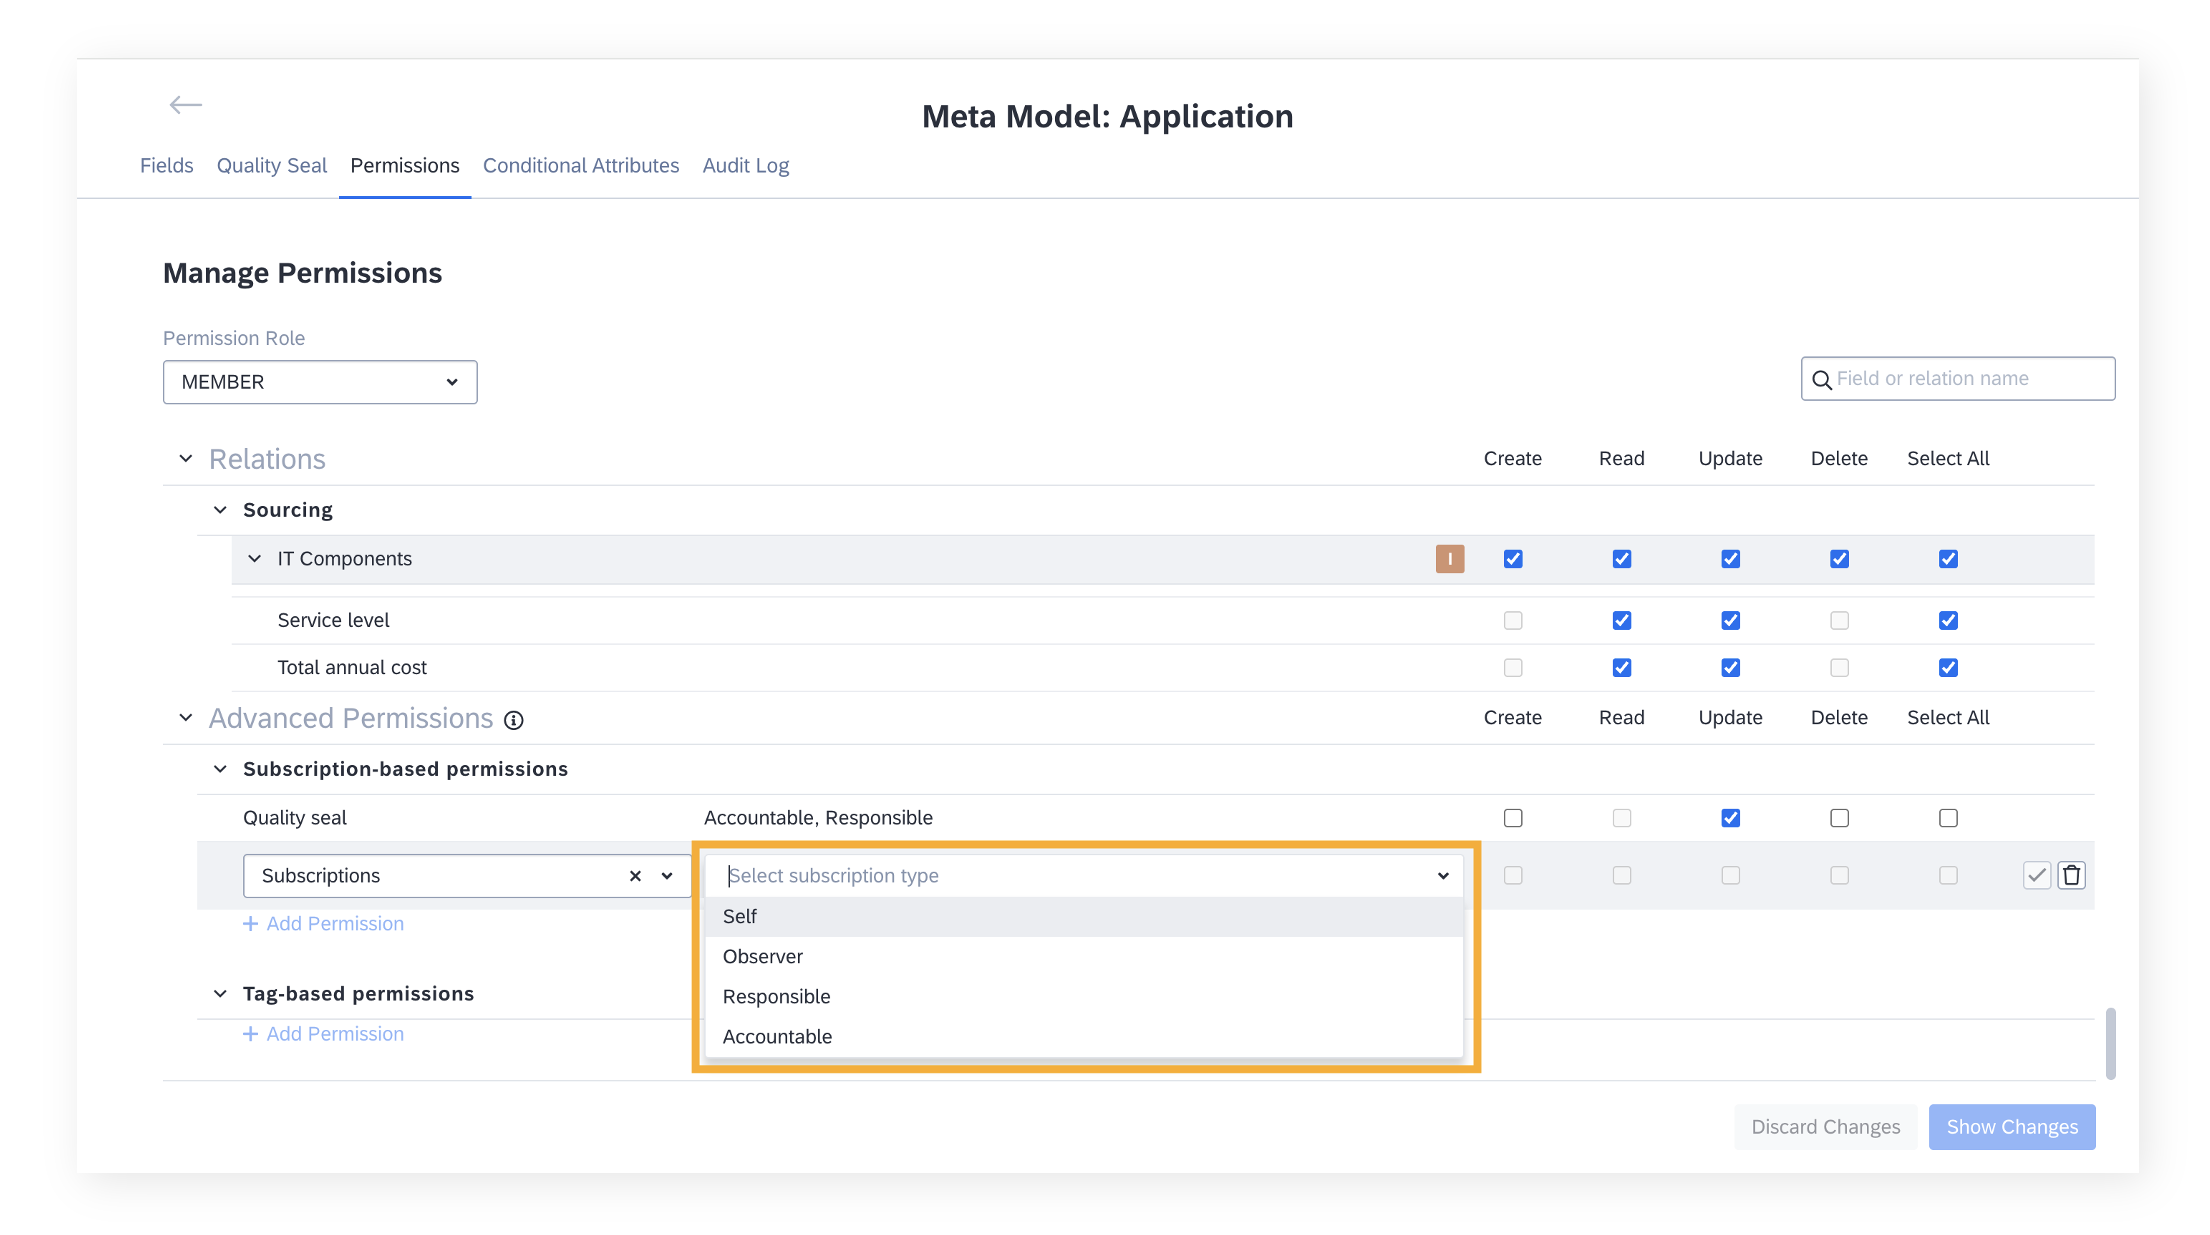Uncheck Update for IT Components

coord(1731,559)
